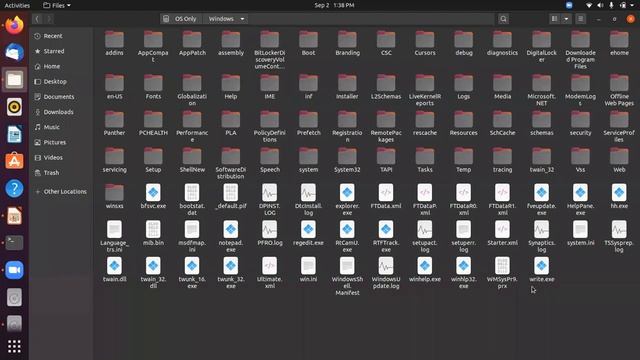
Task: Open Rhythmbox music player in dock
Action: click(14, 107)
